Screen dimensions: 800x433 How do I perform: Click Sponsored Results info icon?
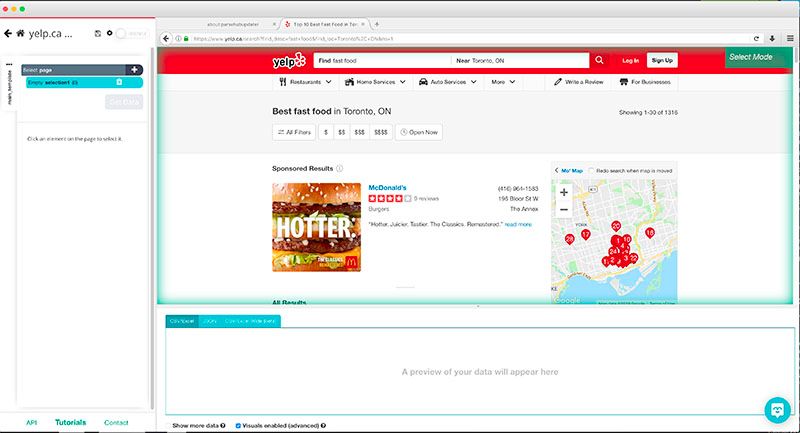[x=339, y=168]
